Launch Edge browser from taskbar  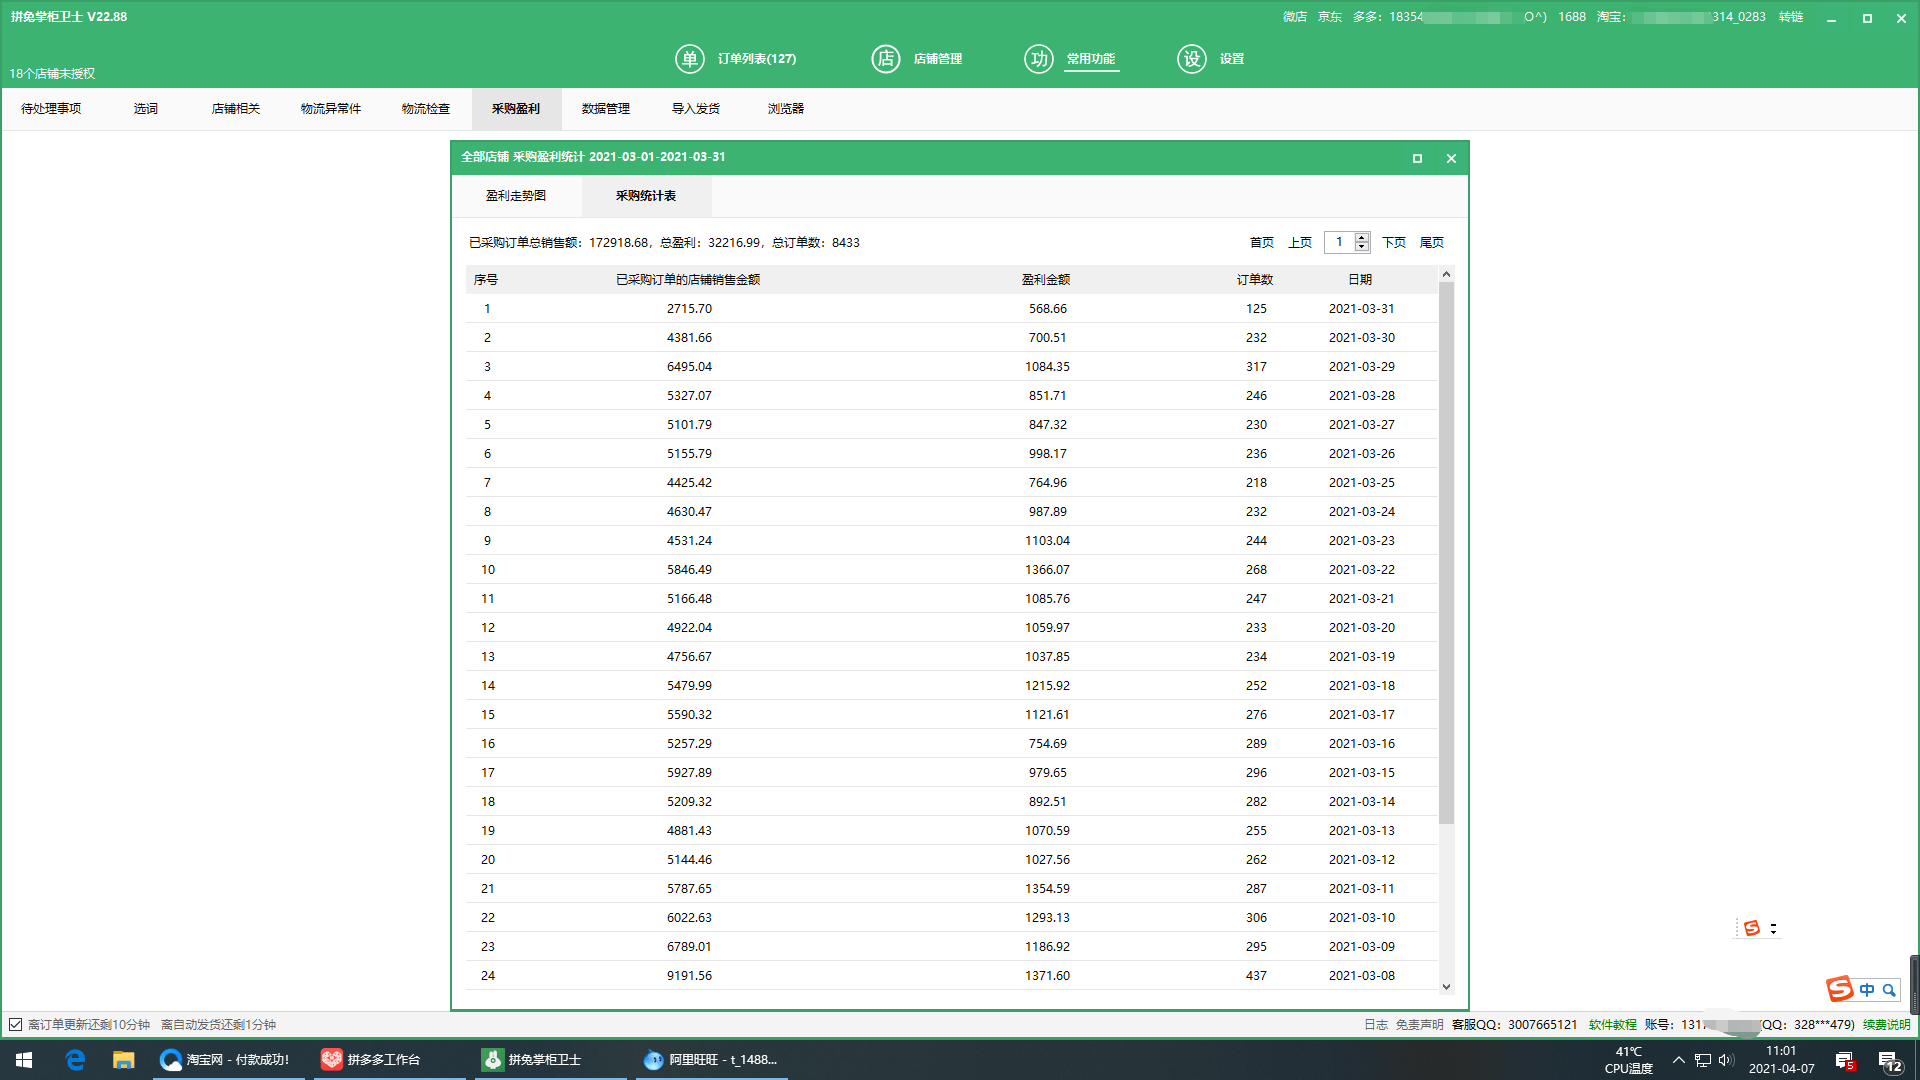click(75, 1060)
